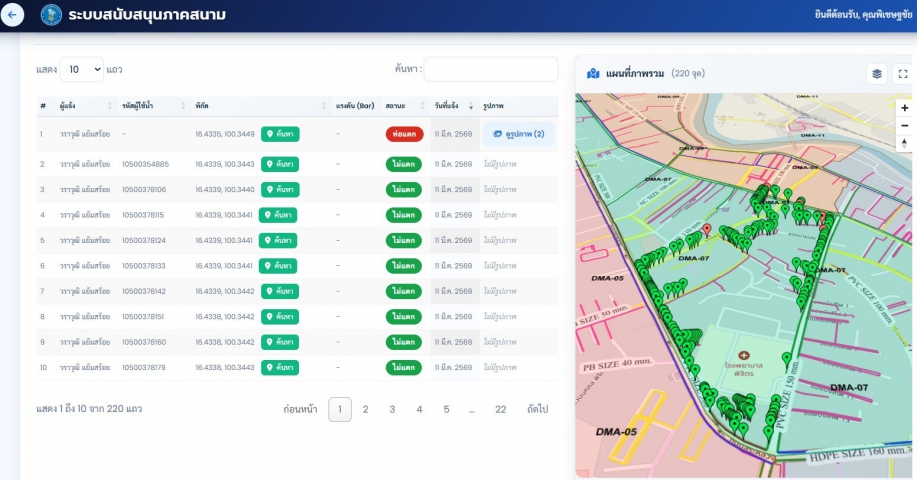The height and width of the screenshot is (480, 917).
Task: Open the rows-per-page dropdown showing 10
Action: [81, 69]
